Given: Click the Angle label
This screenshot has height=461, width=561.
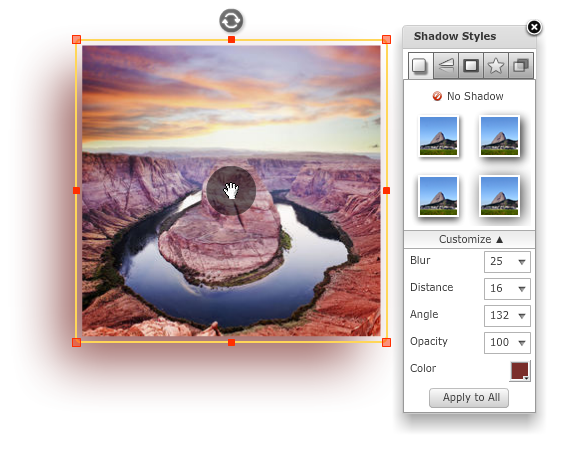Looking at the screenshot, I should [x=424, y=314].
